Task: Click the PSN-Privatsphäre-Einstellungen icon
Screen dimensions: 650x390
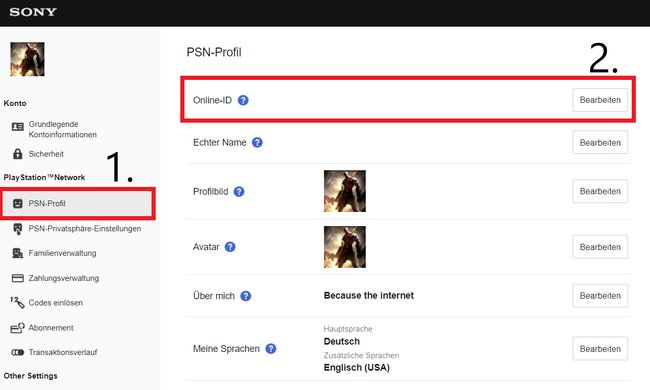Action: click(17, 229)
